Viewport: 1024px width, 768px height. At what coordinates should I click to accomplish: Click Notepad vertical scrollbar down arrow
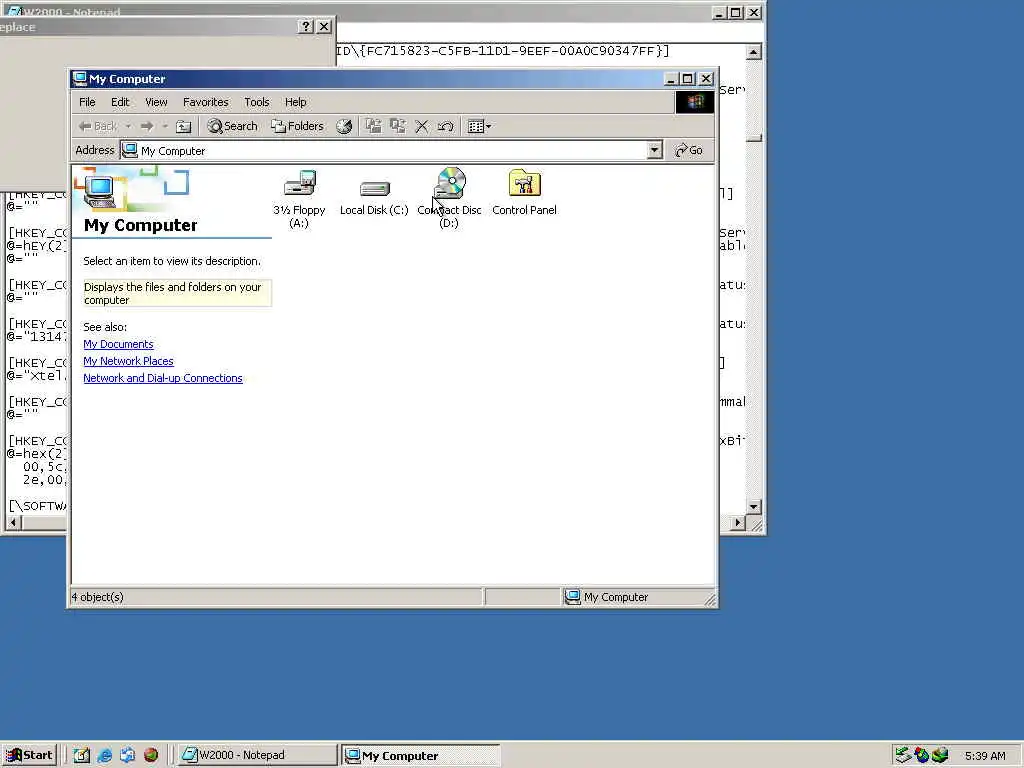tap(754, 507)
